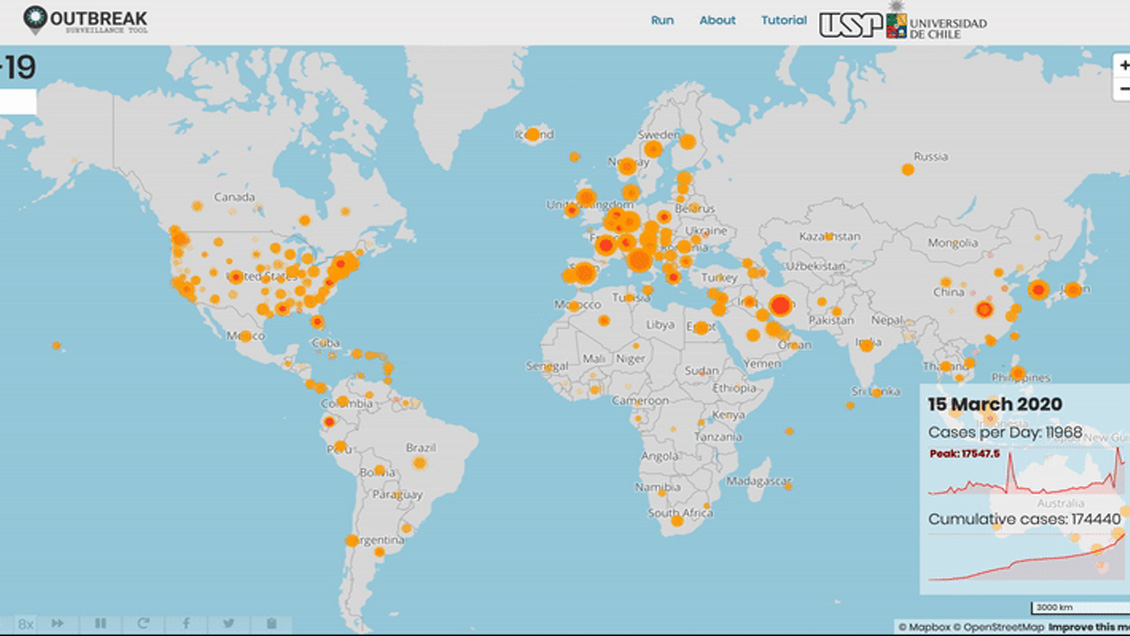Click the Universidad de Chile logo

coord(937,22)
